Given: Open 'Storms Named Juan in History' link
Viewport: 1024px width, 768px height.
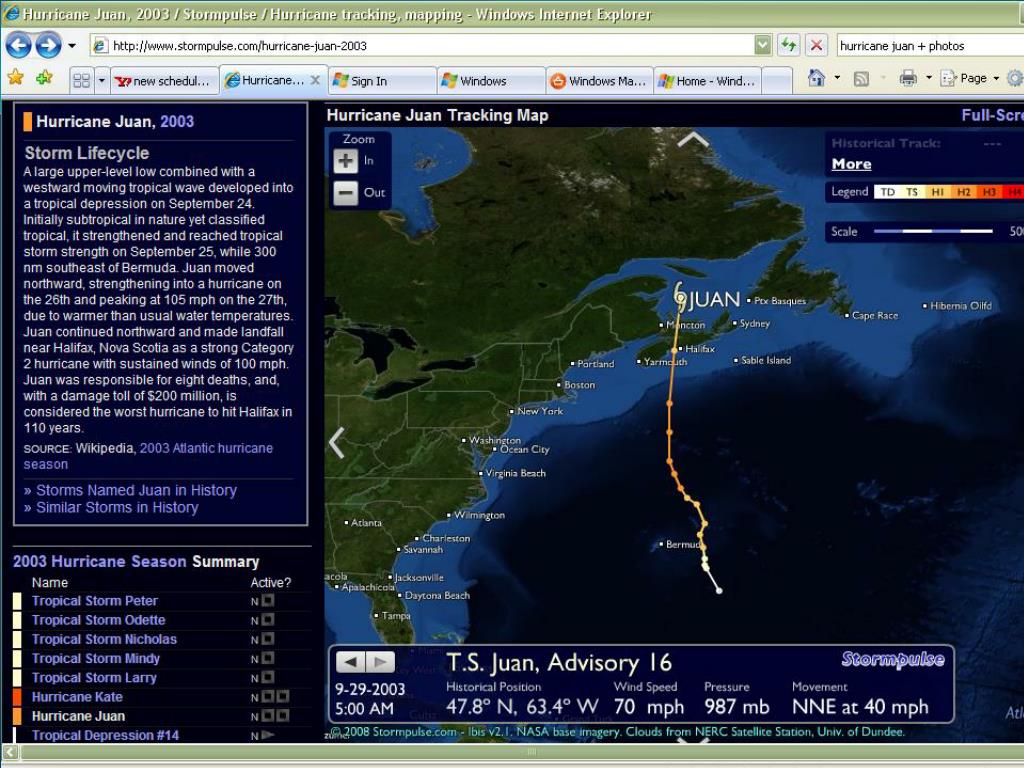Looking at the screenshot, I should tap(136, 490).
